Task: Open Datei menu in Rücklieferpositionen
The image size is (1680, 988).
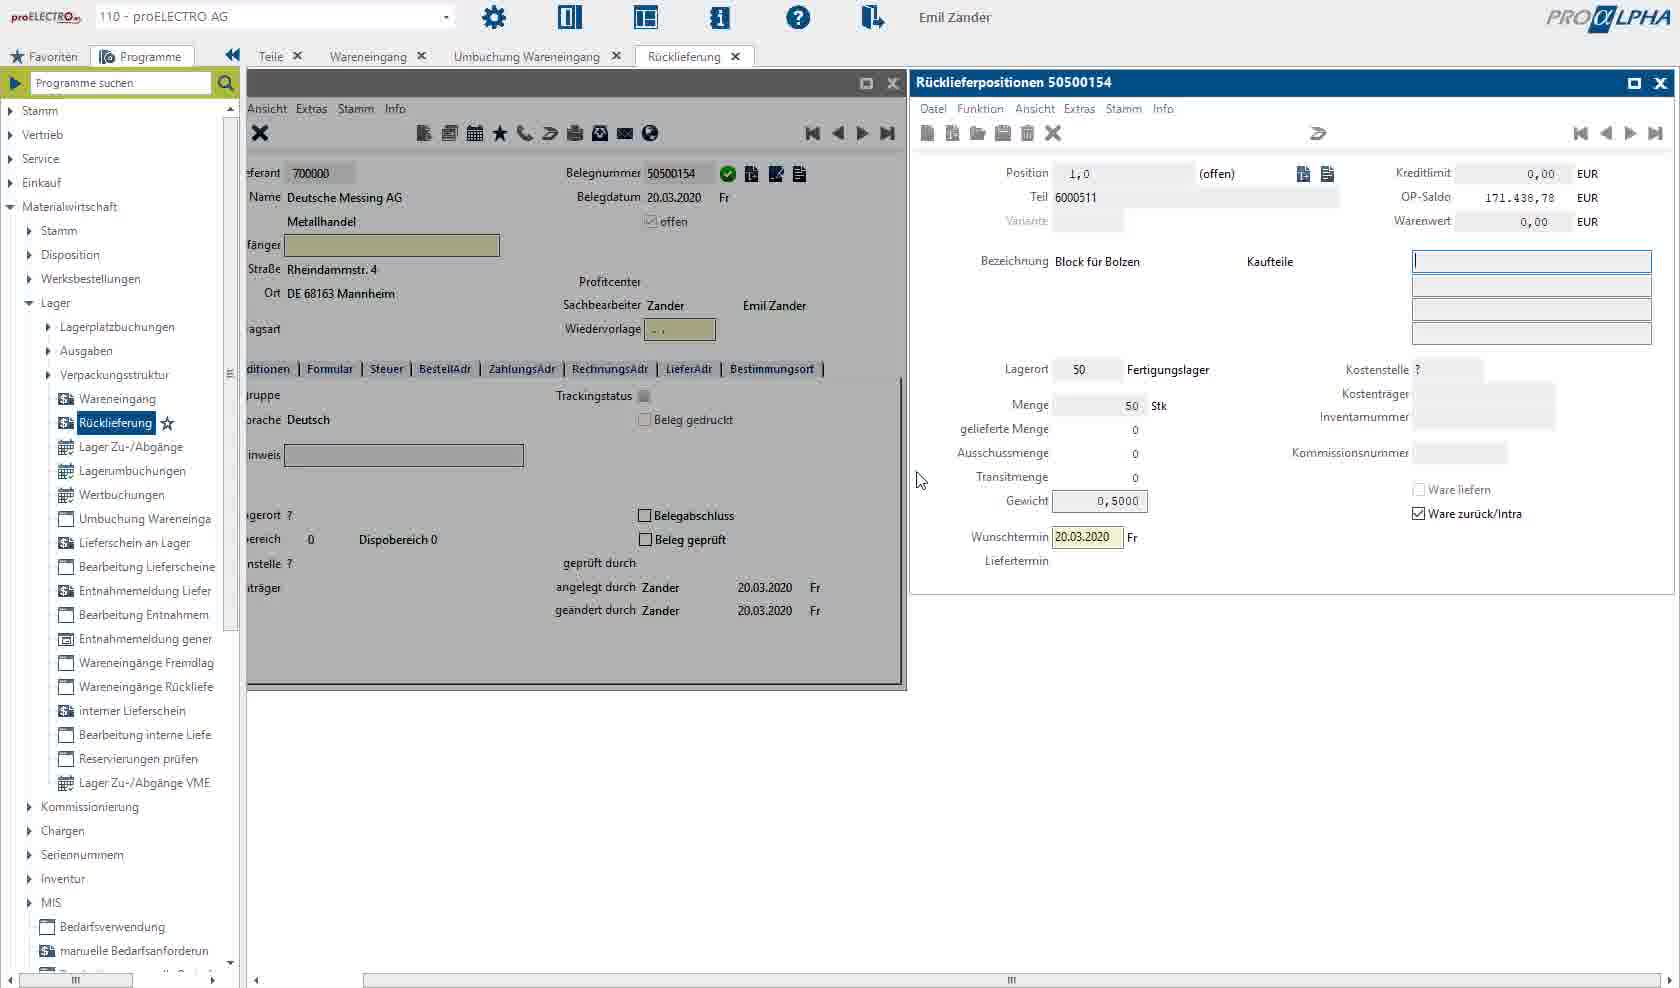Action: [933, 109]
